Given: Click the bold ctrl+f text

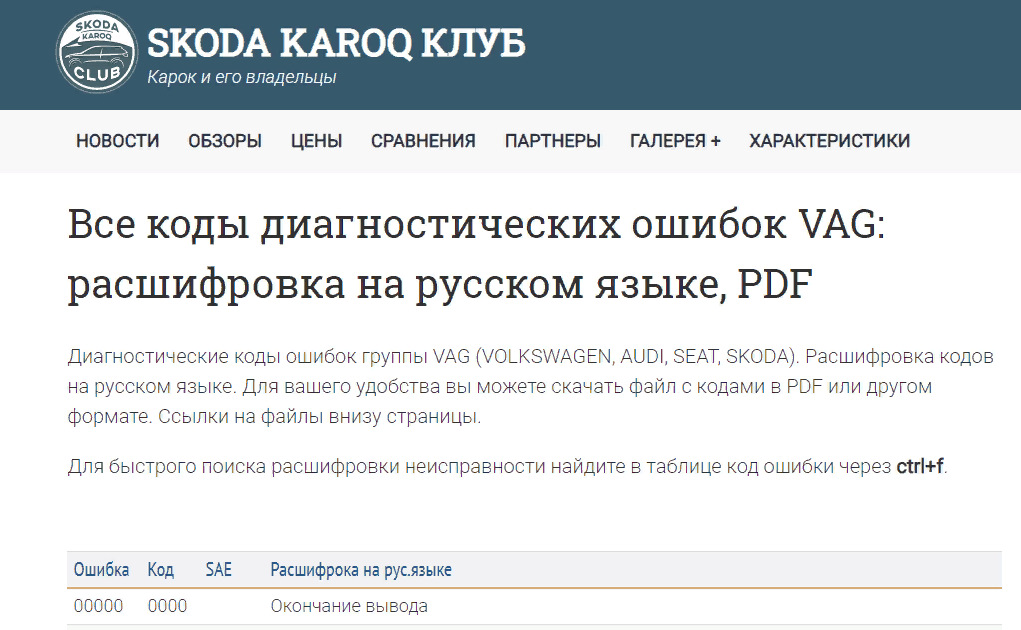Looking at the screenshot, I should (x=920, y=466).
